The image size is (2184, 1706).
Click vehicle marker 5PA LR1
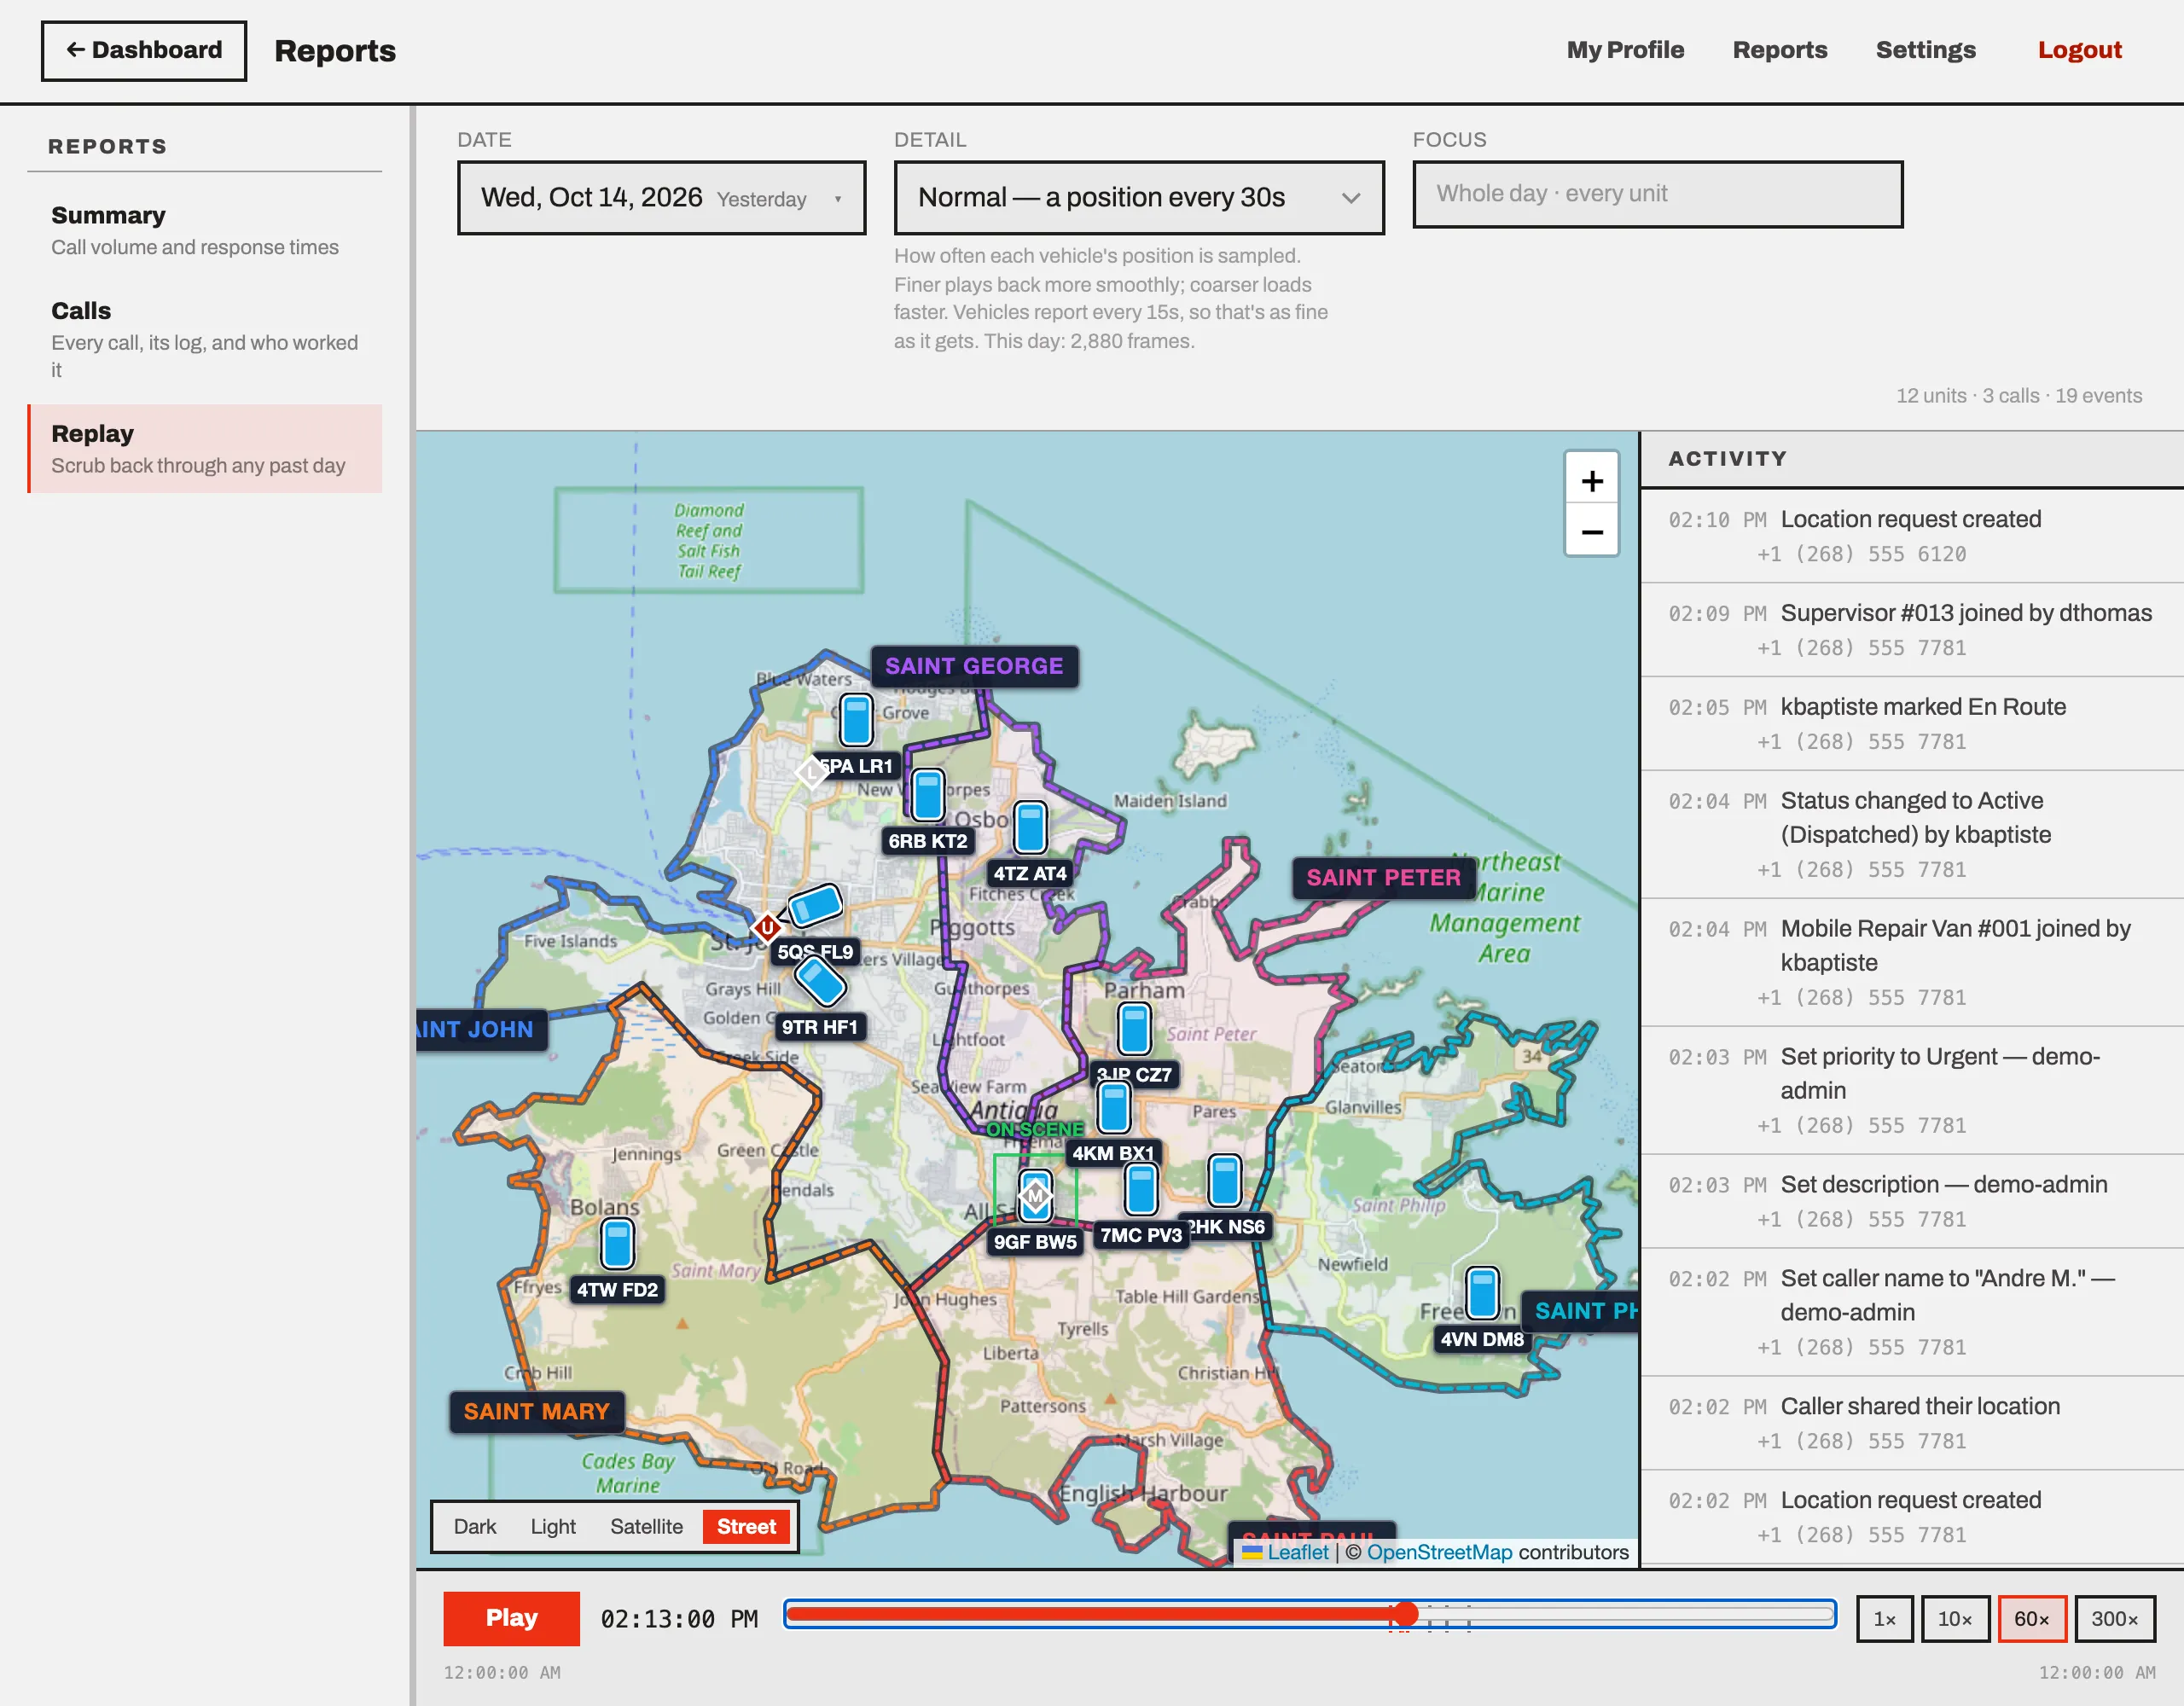(856, 720)
